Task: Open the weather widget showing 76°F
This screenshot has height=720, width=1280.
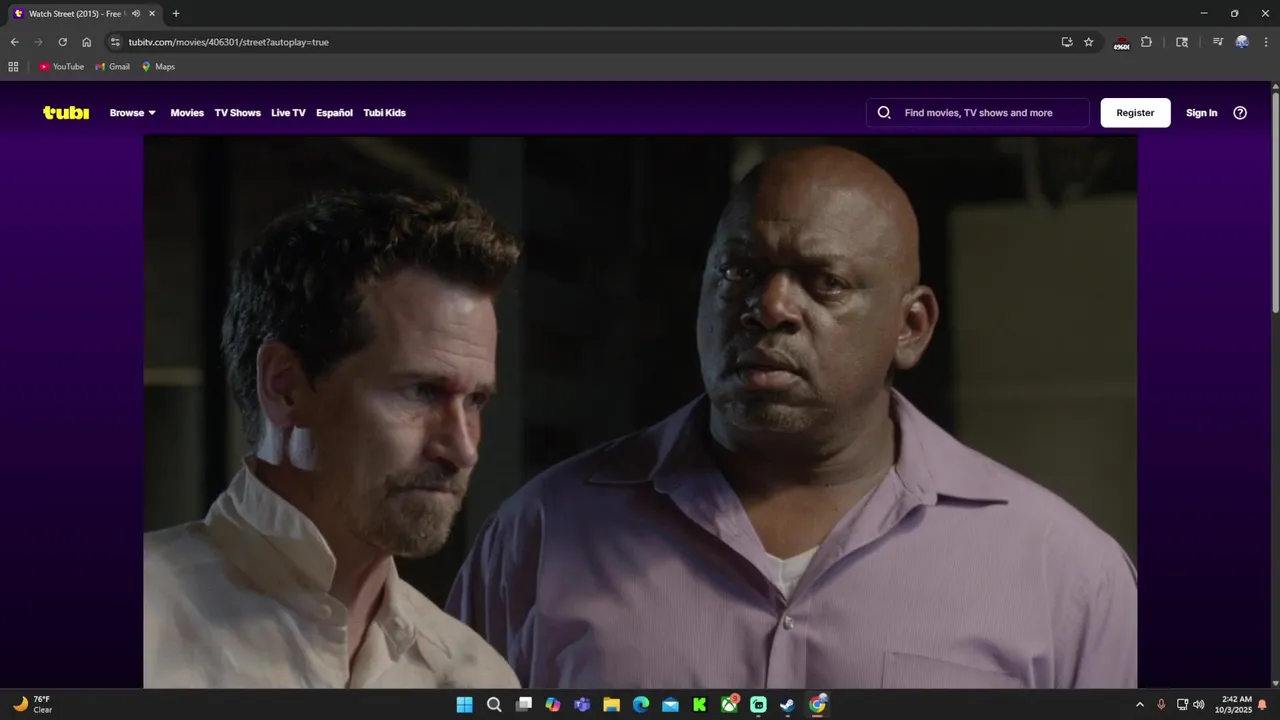Action: tap(32, 705)
